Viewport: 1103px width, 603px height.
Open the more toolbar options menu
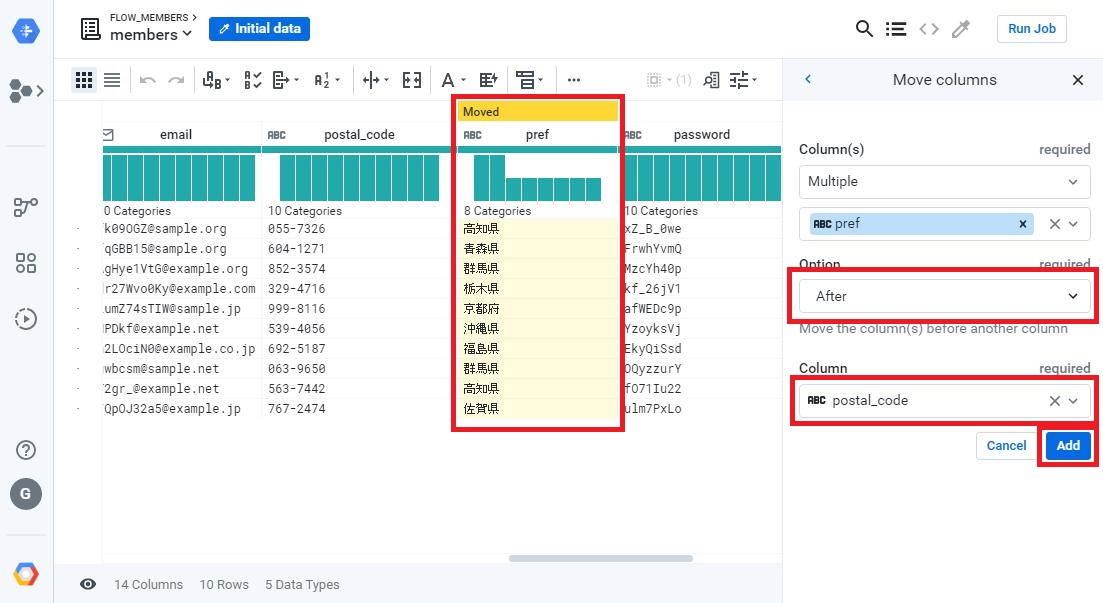point(574,80)
